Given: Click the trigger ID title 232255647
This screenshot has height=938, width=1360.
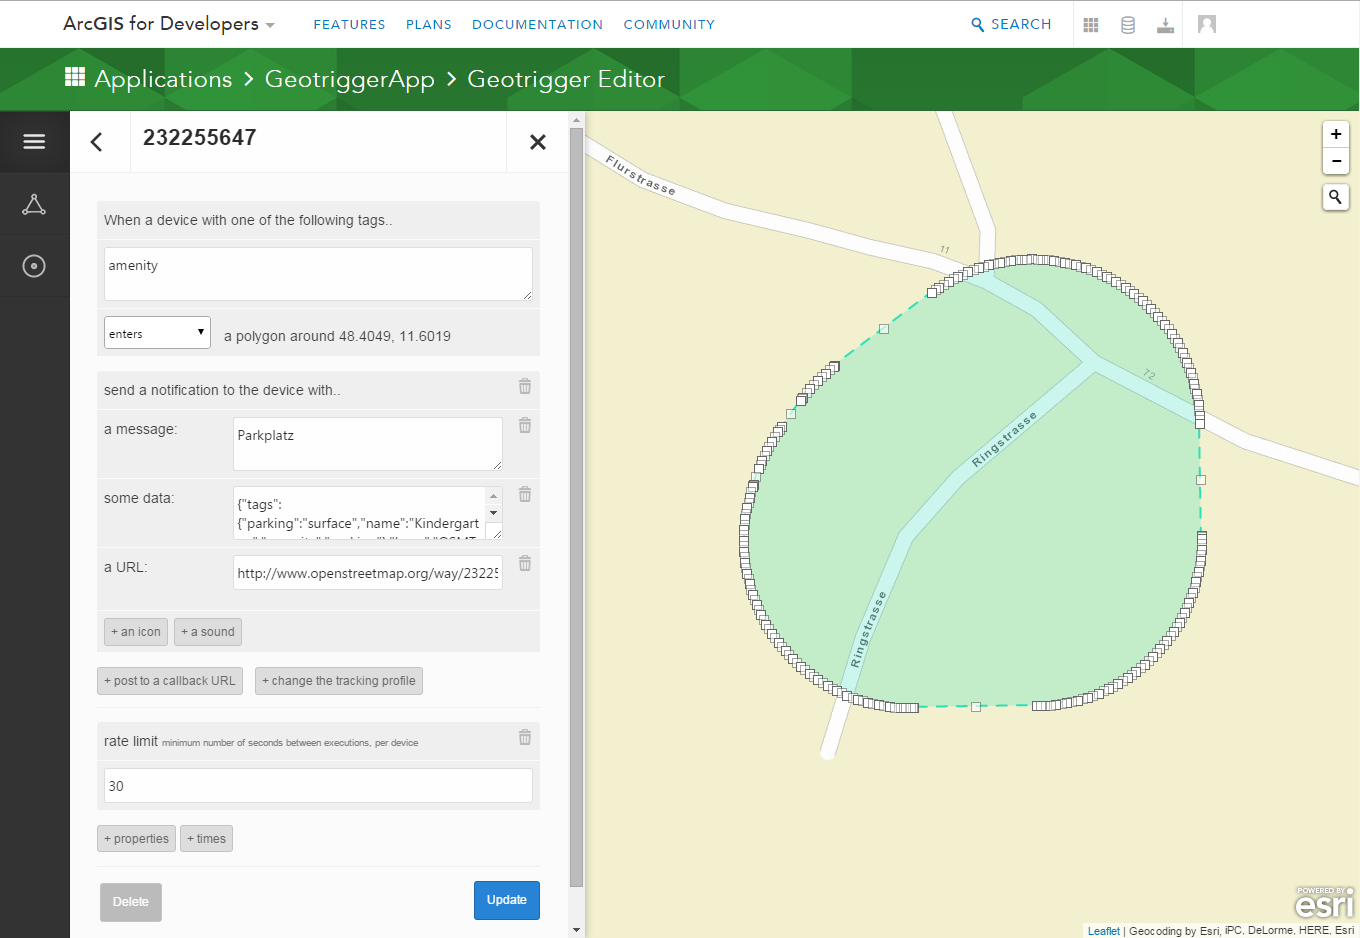Looking at the screenshot, I should (x=200, y=138).
